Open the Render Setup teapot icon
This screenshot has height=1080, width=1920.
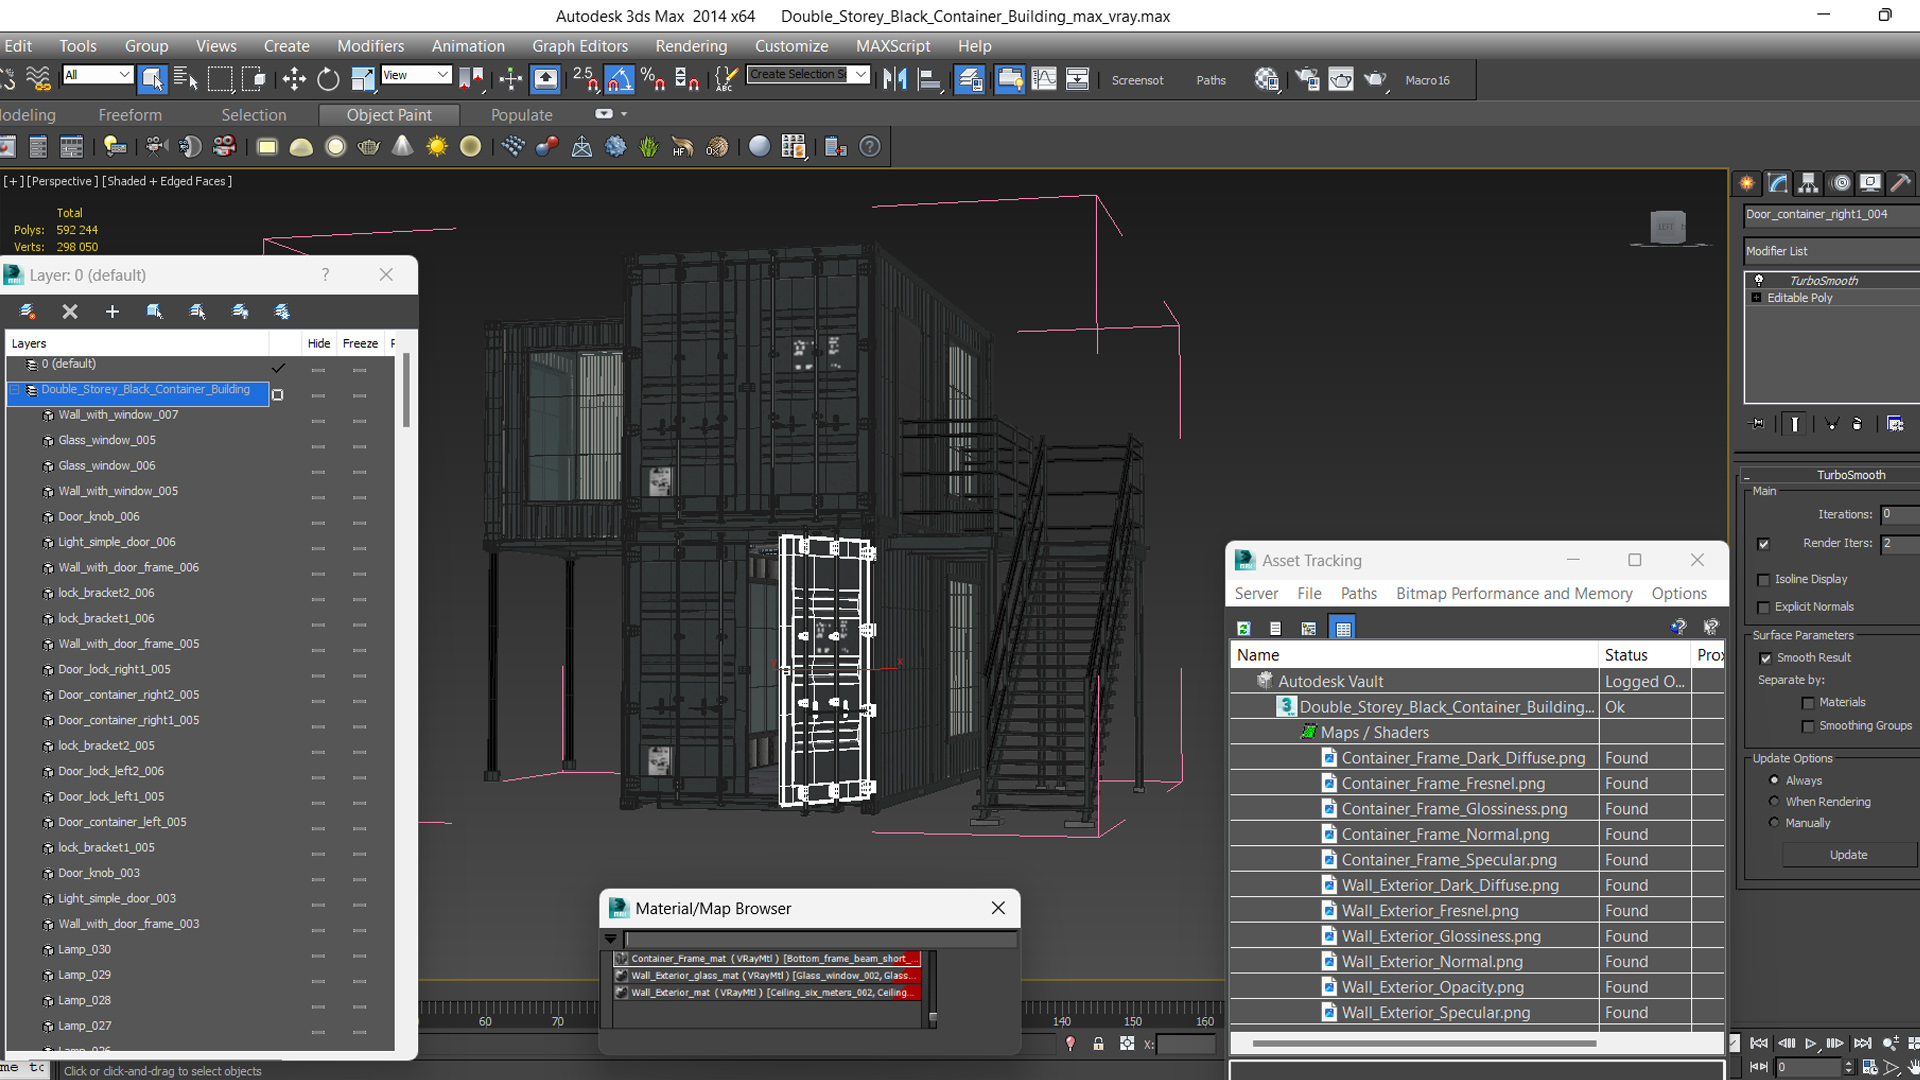[1307, 79]
